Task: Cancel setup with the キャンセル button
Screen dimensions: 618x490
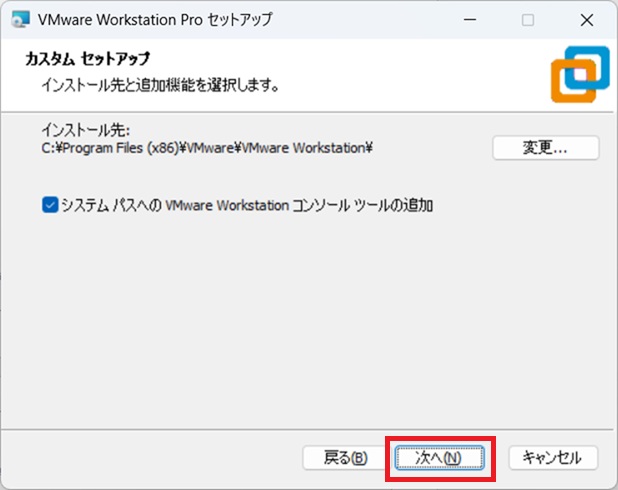Action: pyautogui.click(x=553, y=458)
